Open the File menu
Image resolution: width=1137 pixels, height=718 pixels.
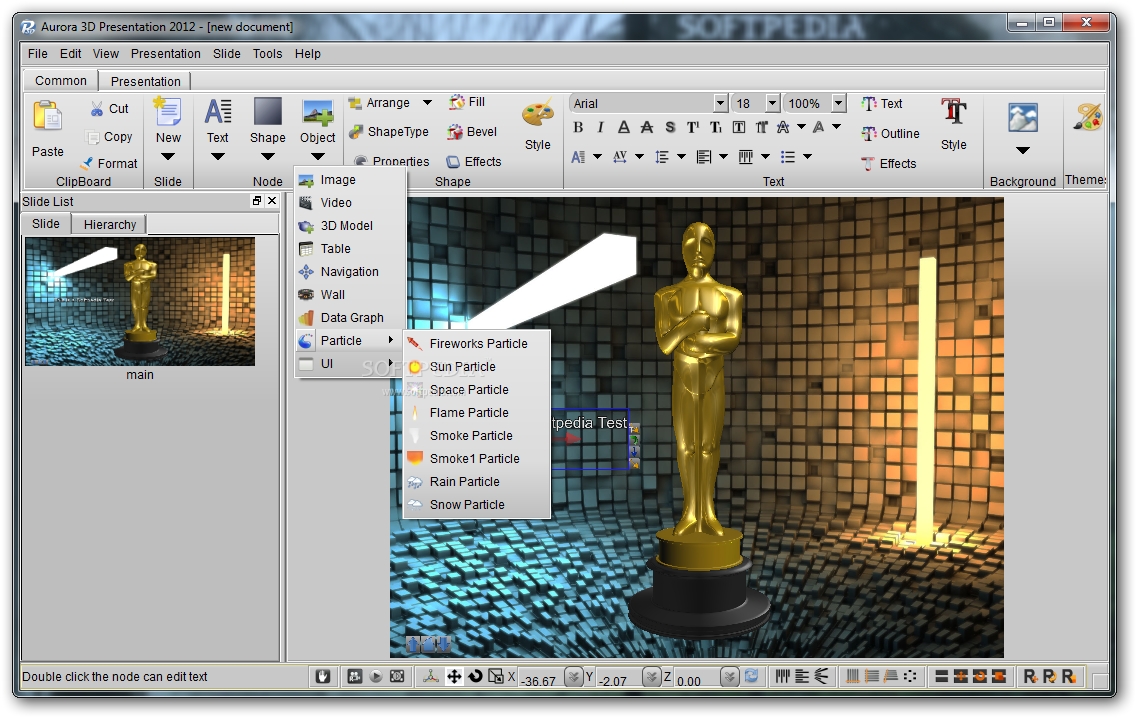tap(38, 54)
